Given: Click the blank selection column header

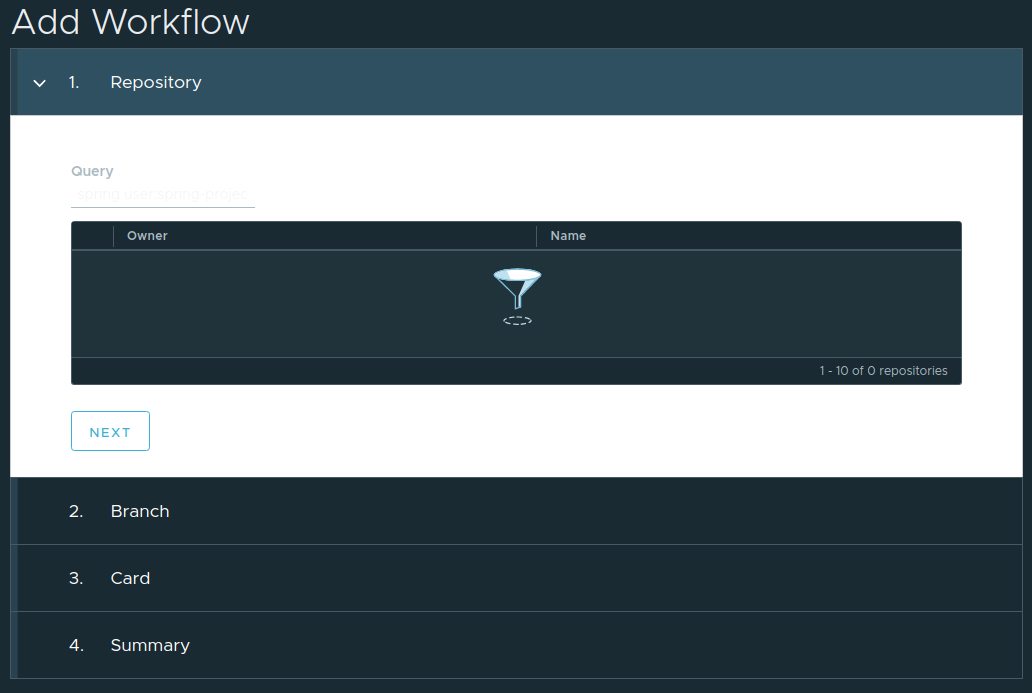Looking at the screenshot, I should point(92,236).
